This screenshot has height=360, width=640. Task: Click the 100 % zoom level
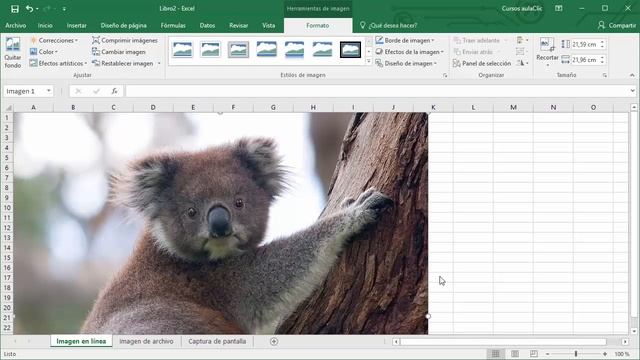[x=622, y=354]
